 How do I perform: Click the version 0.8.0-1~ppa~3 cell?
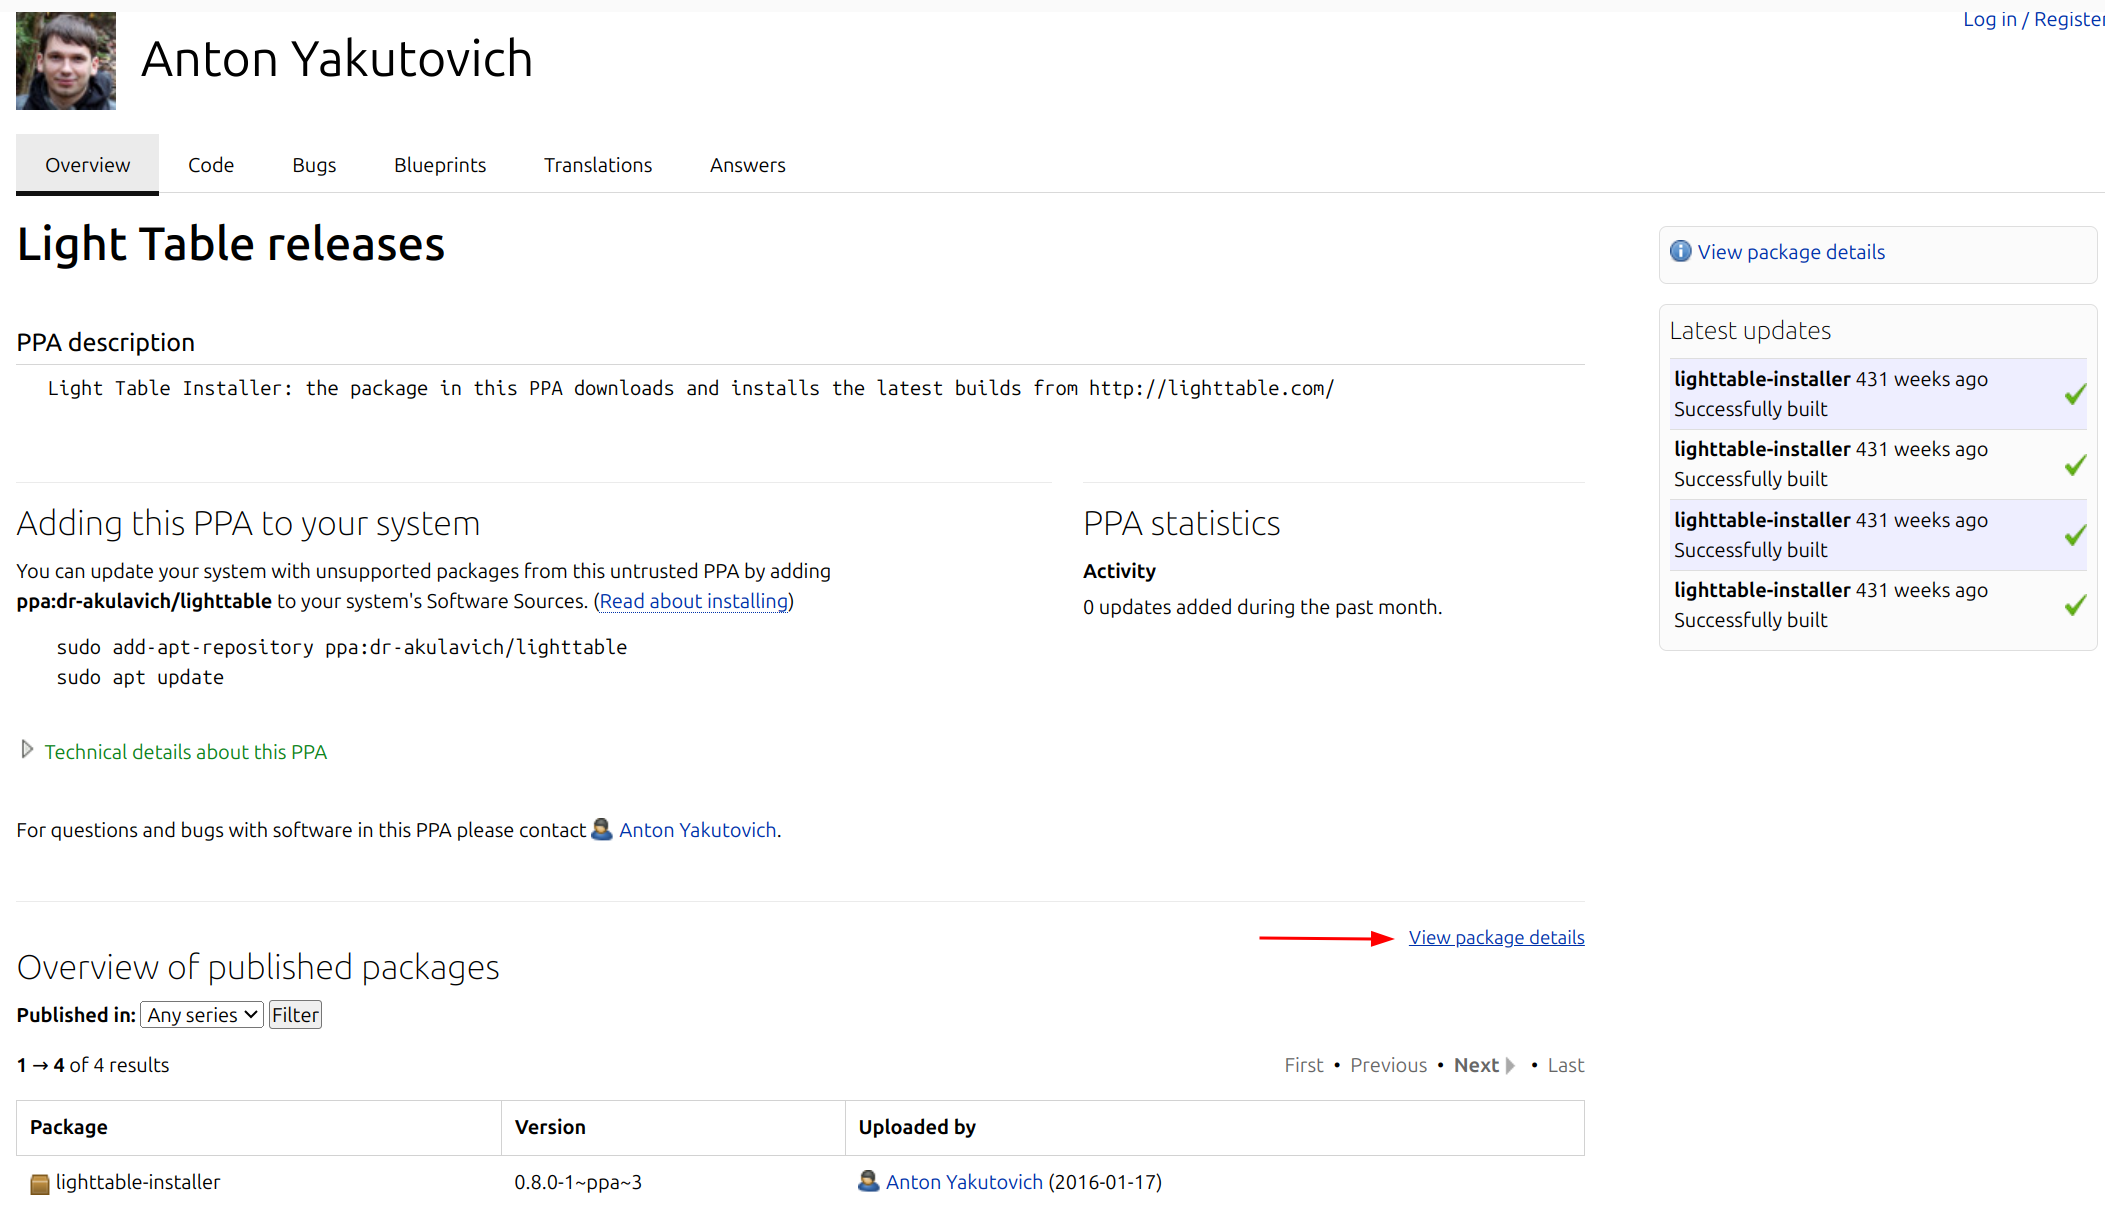[578, 1182]
